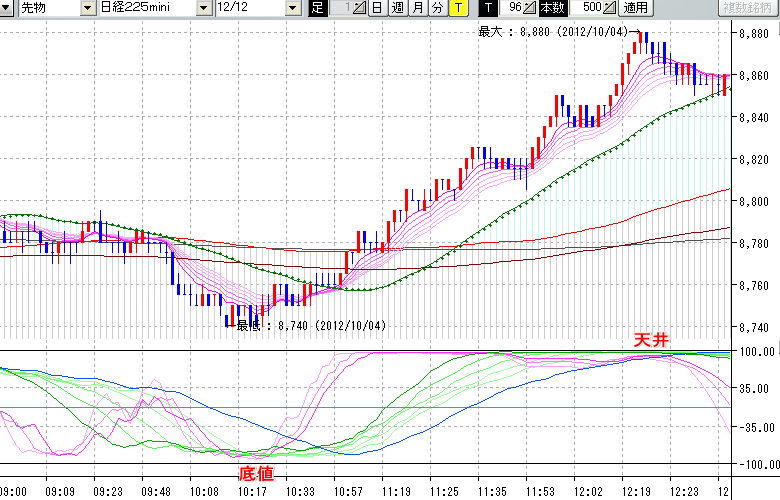Viewport: 780px width, 500px height.
Task: Click the 足 bar period spinner arrow
Action: (361, 8)
